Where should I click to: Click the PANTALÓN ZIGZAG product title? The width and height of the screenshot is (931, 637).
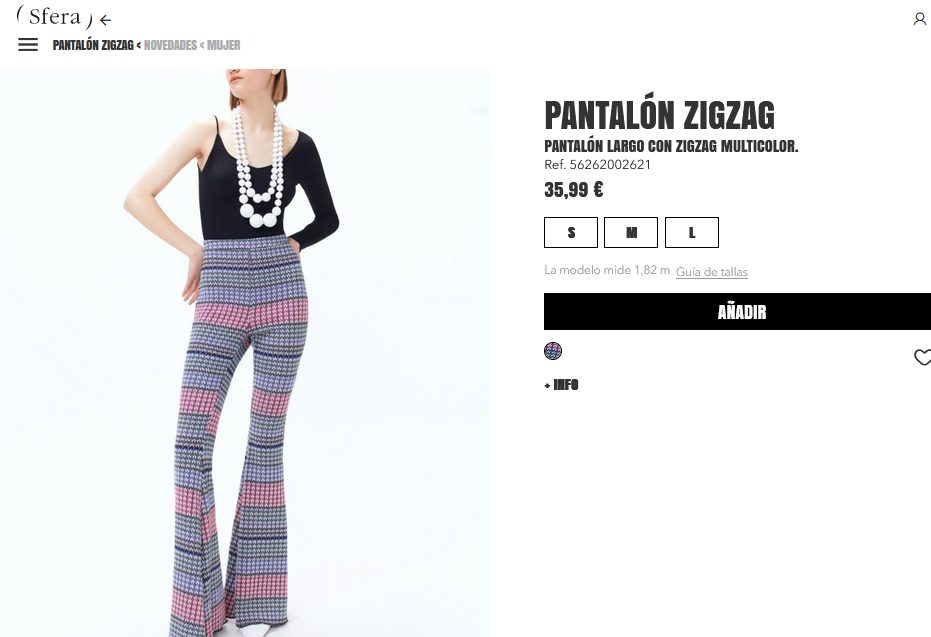tap(660, 115)
